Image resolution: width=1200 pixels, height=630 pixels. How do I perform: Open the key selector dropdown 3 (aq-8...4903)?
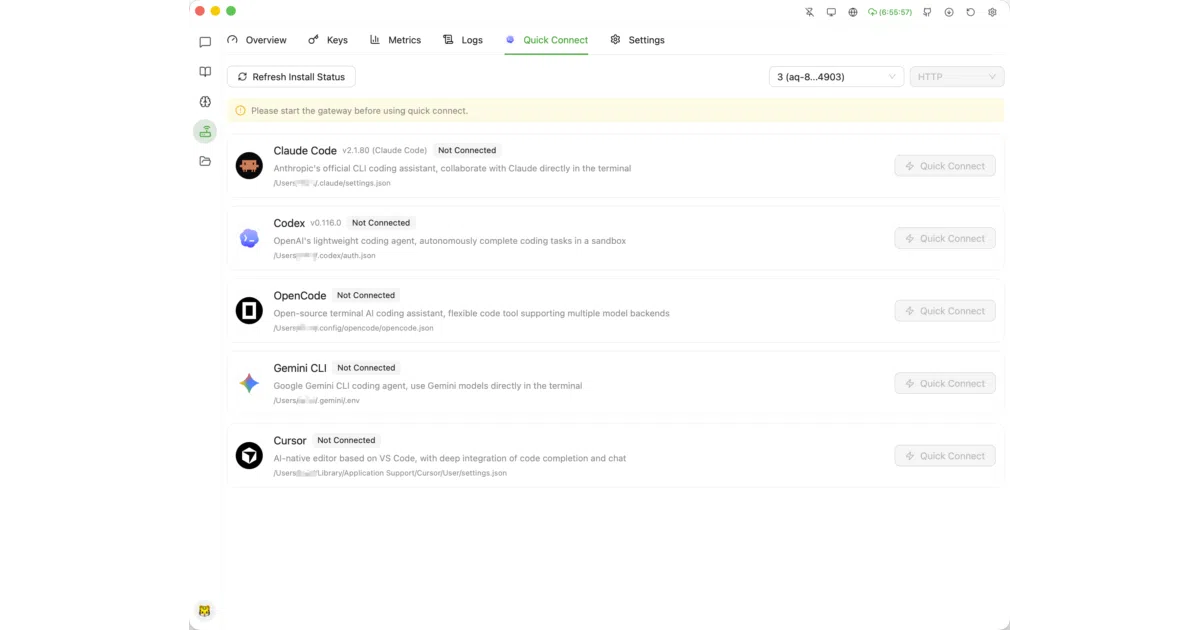click(836, 77)
